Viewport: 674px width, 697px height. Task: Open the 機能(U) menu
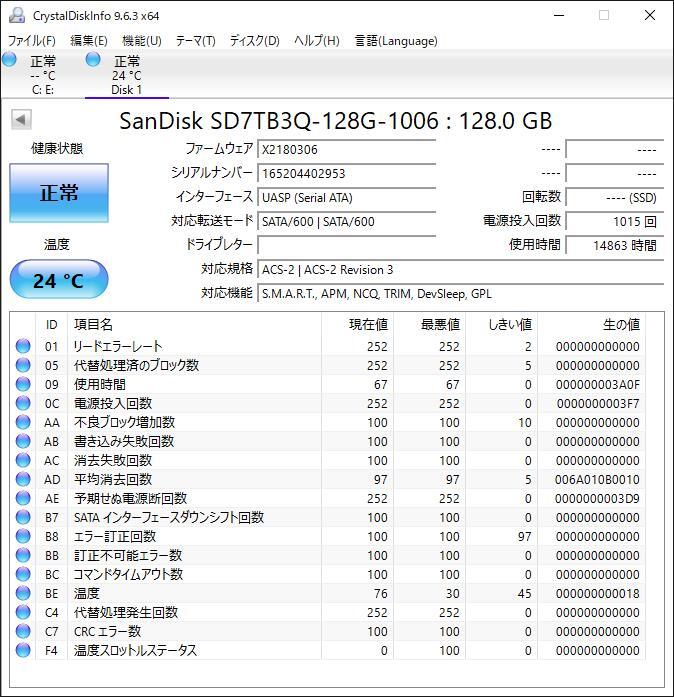(142, 41)
